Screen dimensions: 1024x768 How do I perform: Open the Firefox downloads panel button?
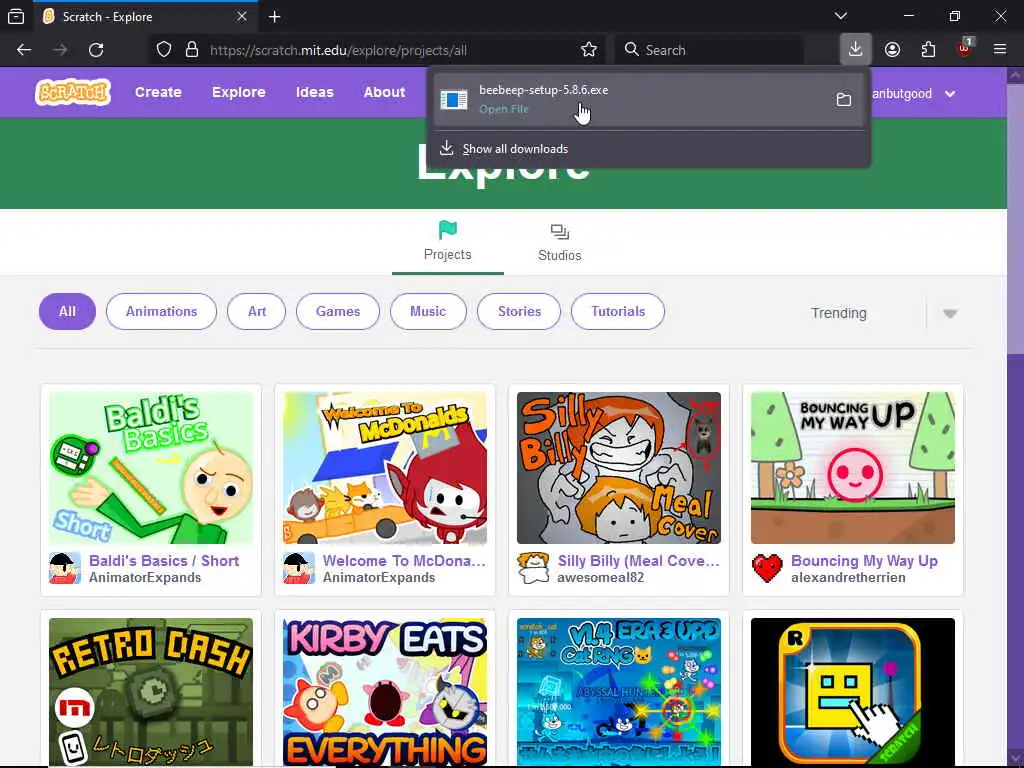pos(856,50)
